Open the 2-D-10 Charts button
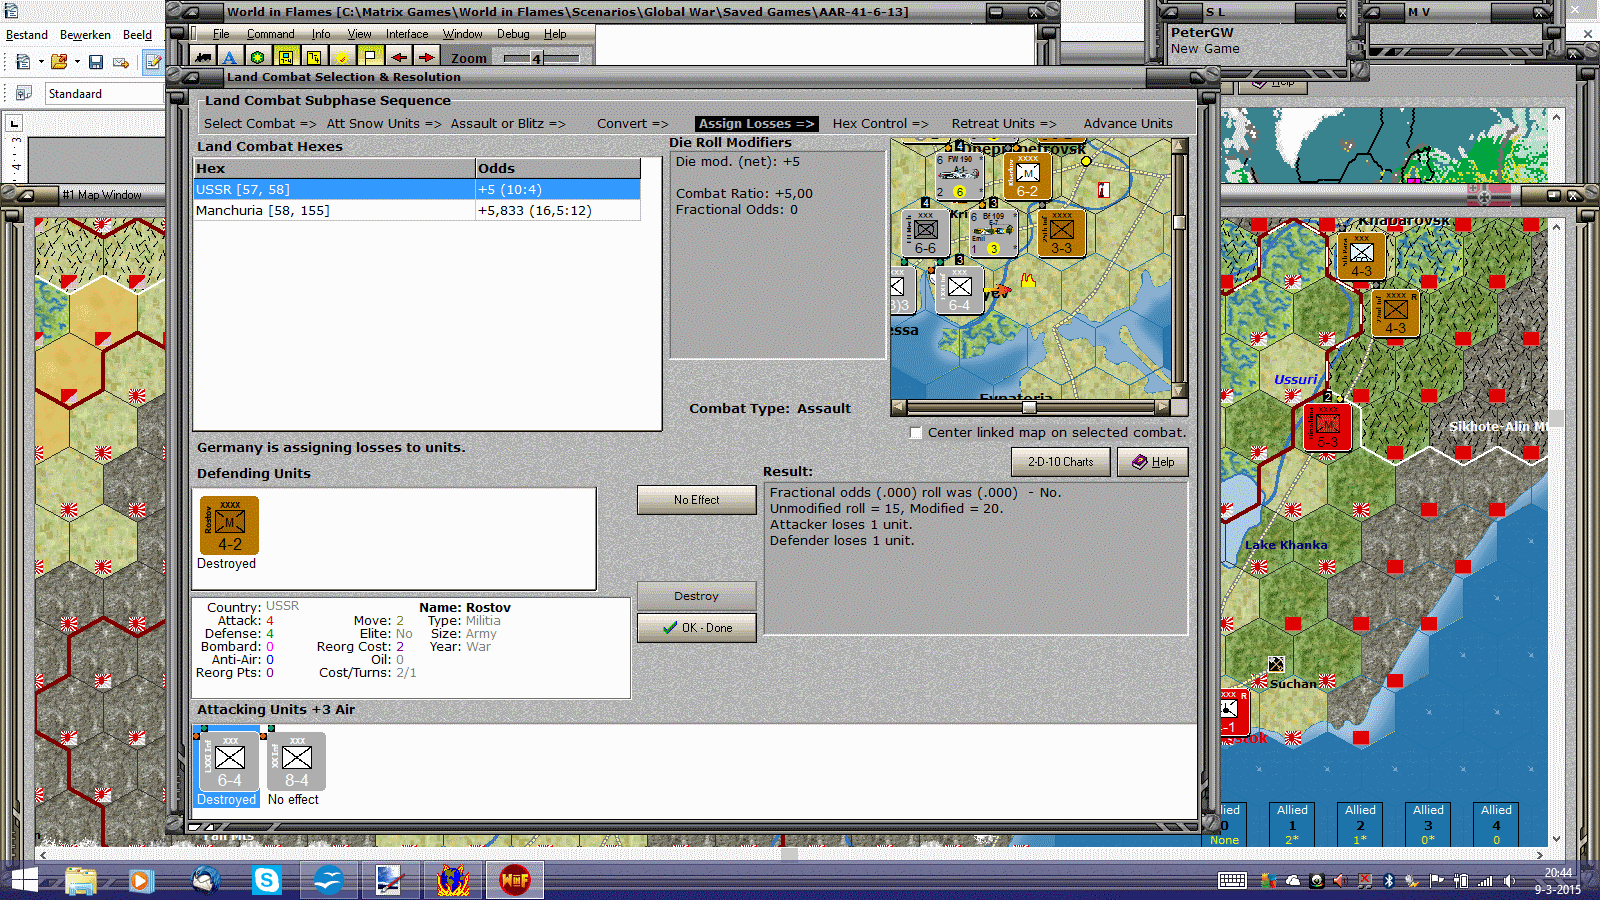Viewport: 1600px width, 900px height. (x=1061, y=462)
